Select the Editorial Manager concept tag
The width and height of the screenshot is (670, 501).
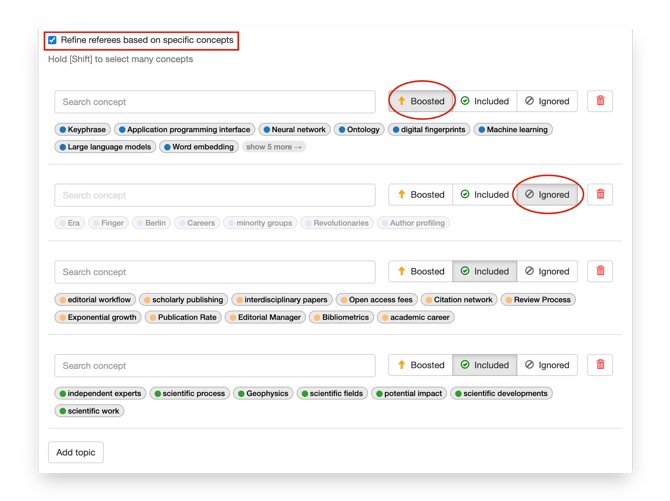click(x=265, y=318)
